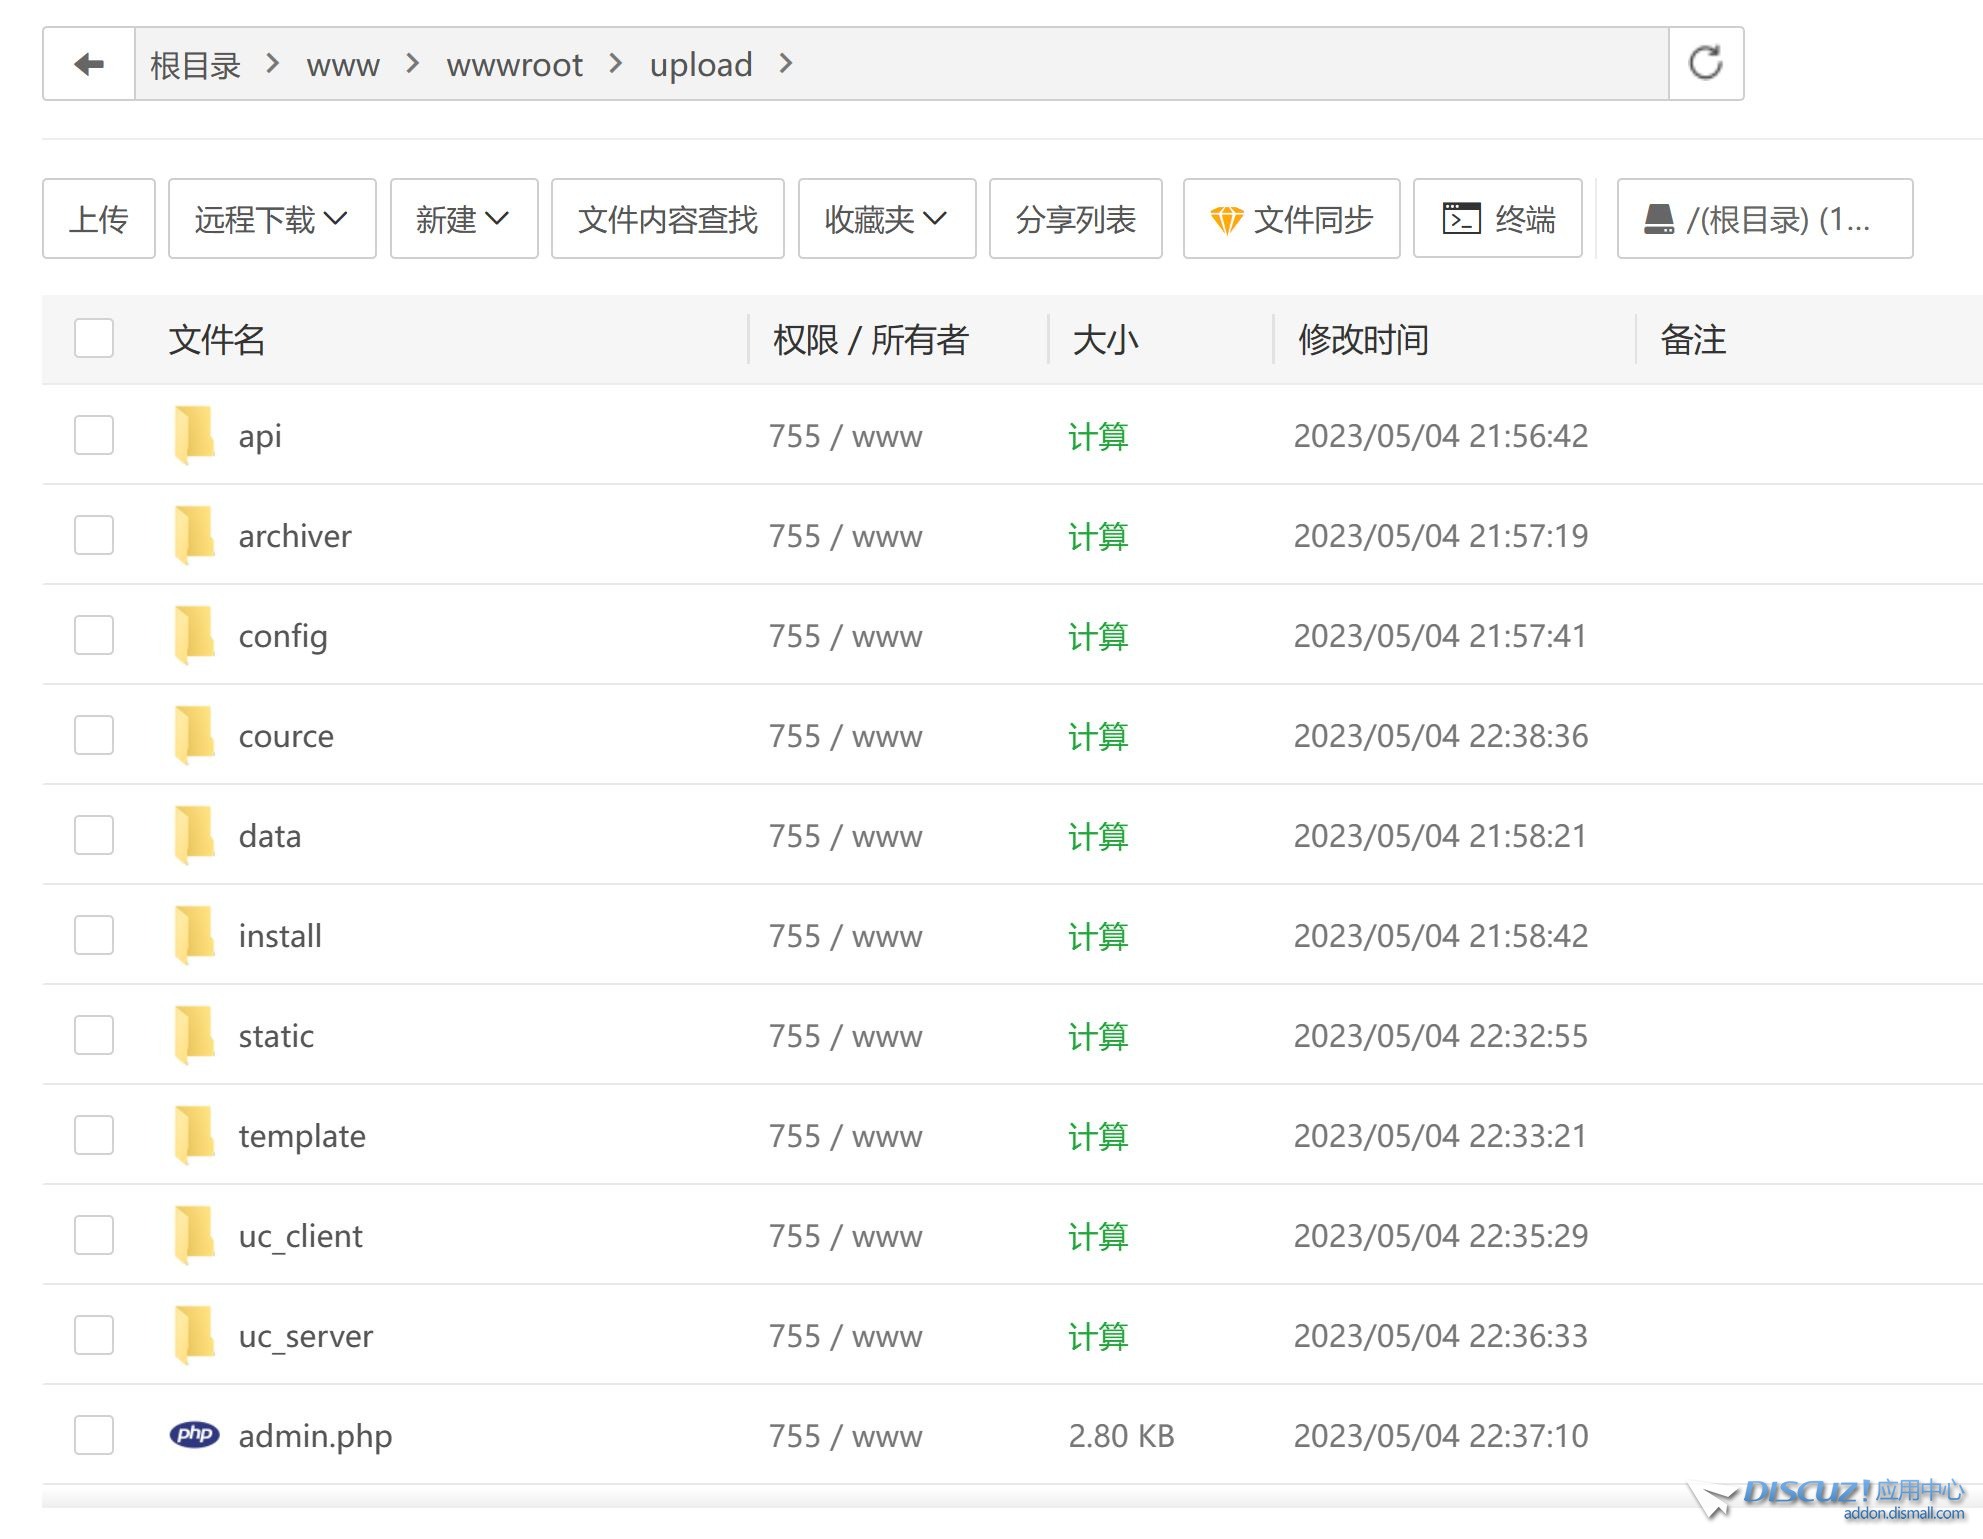Click 计算 size link for static folder
The height and width of the screenshot is (1539, 1983).
1097,1036
